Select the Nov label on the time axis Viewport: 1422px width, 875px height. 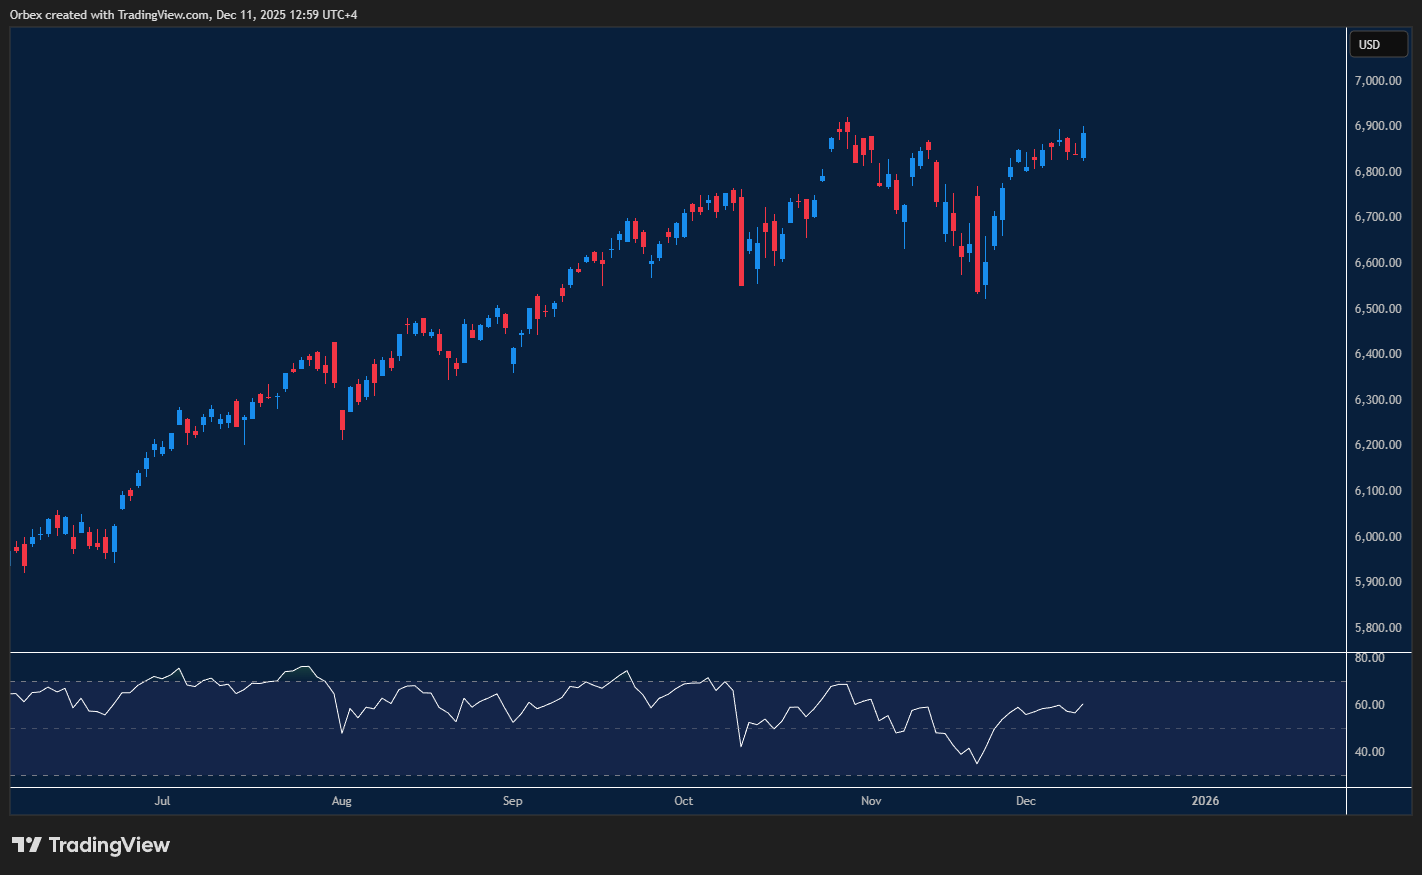[x=870, y=801]
